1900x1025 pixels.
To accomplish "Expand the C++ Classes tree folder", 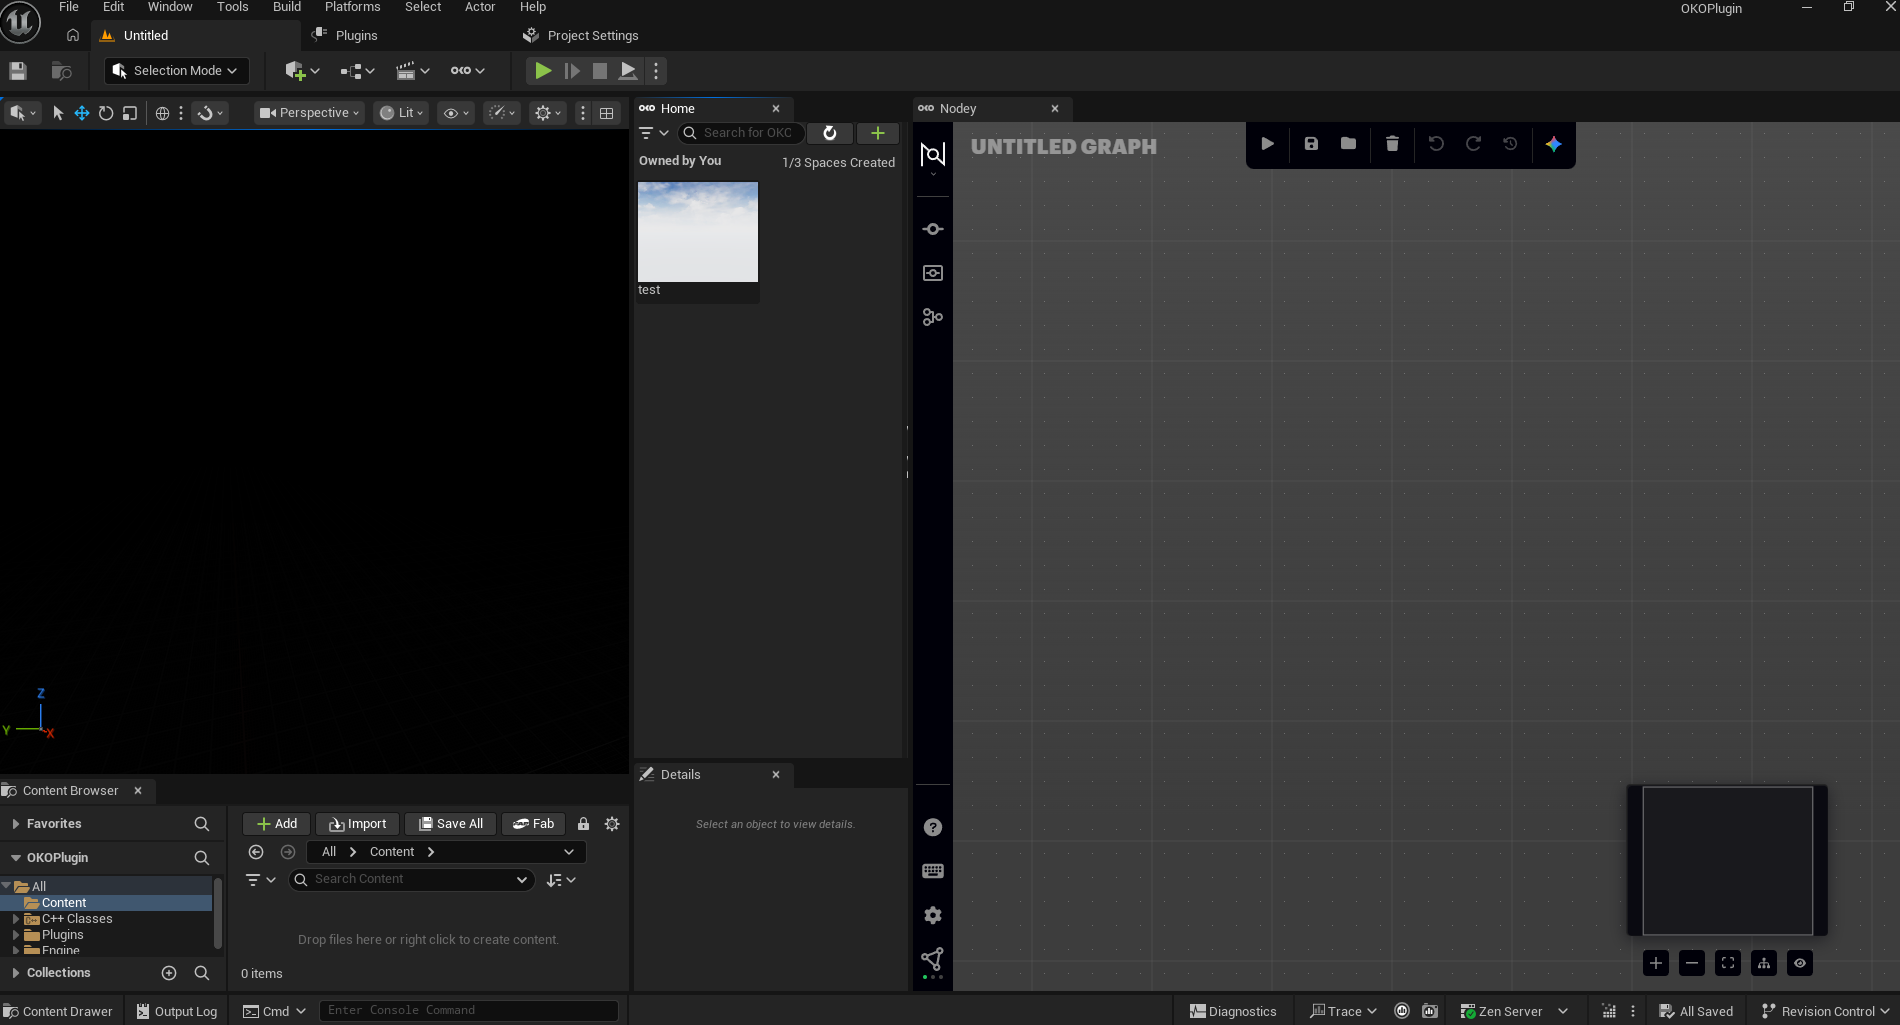I will (x=16, y=919).
